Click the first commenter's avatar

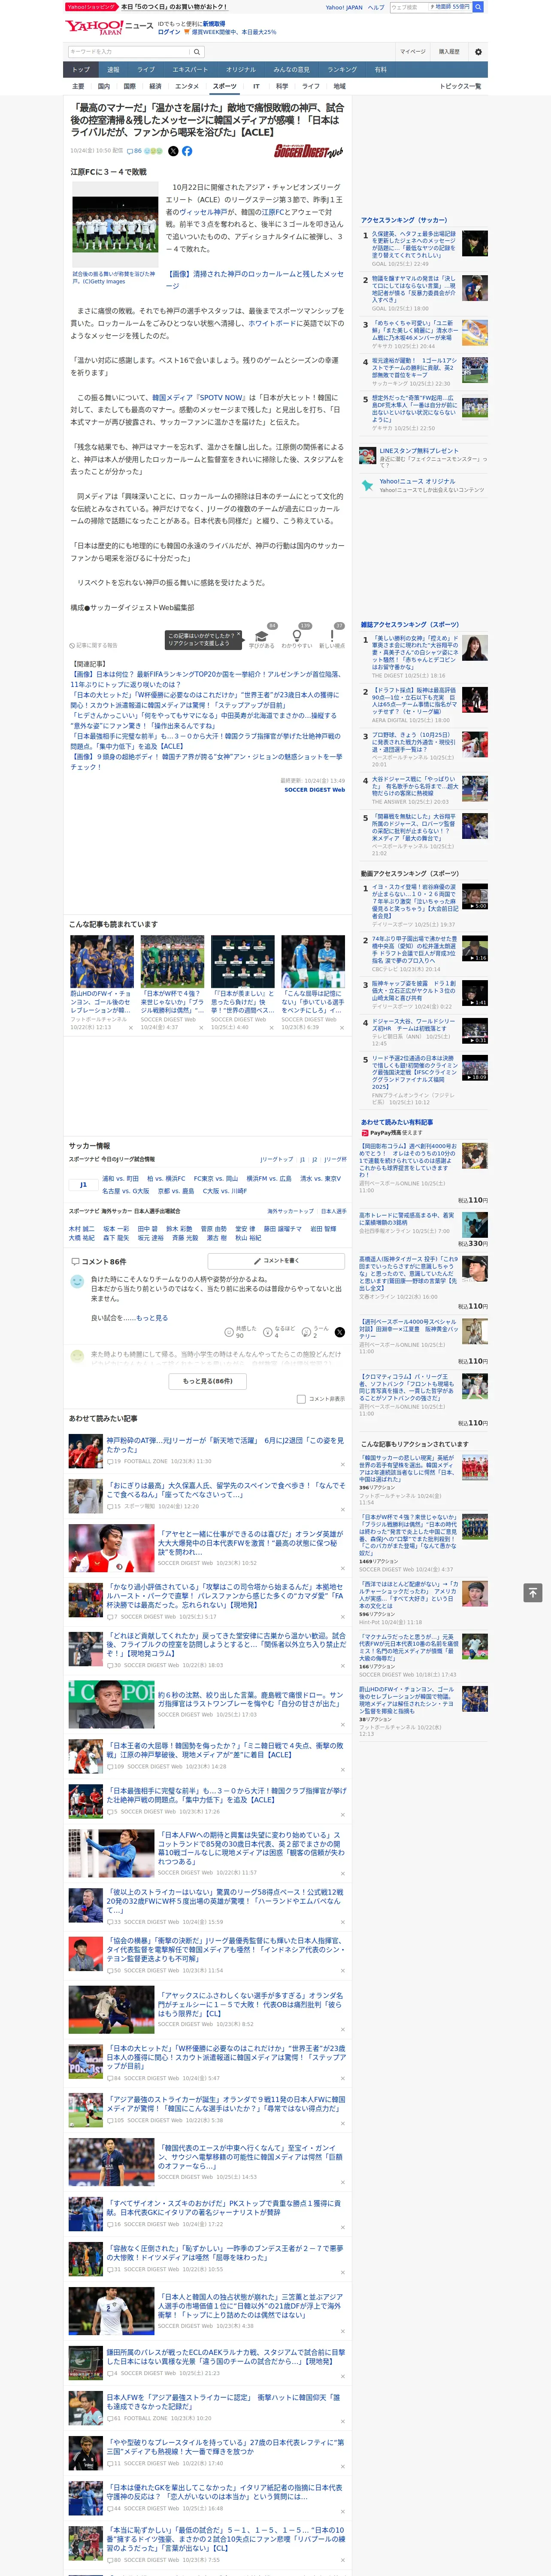click(76, 1281)
